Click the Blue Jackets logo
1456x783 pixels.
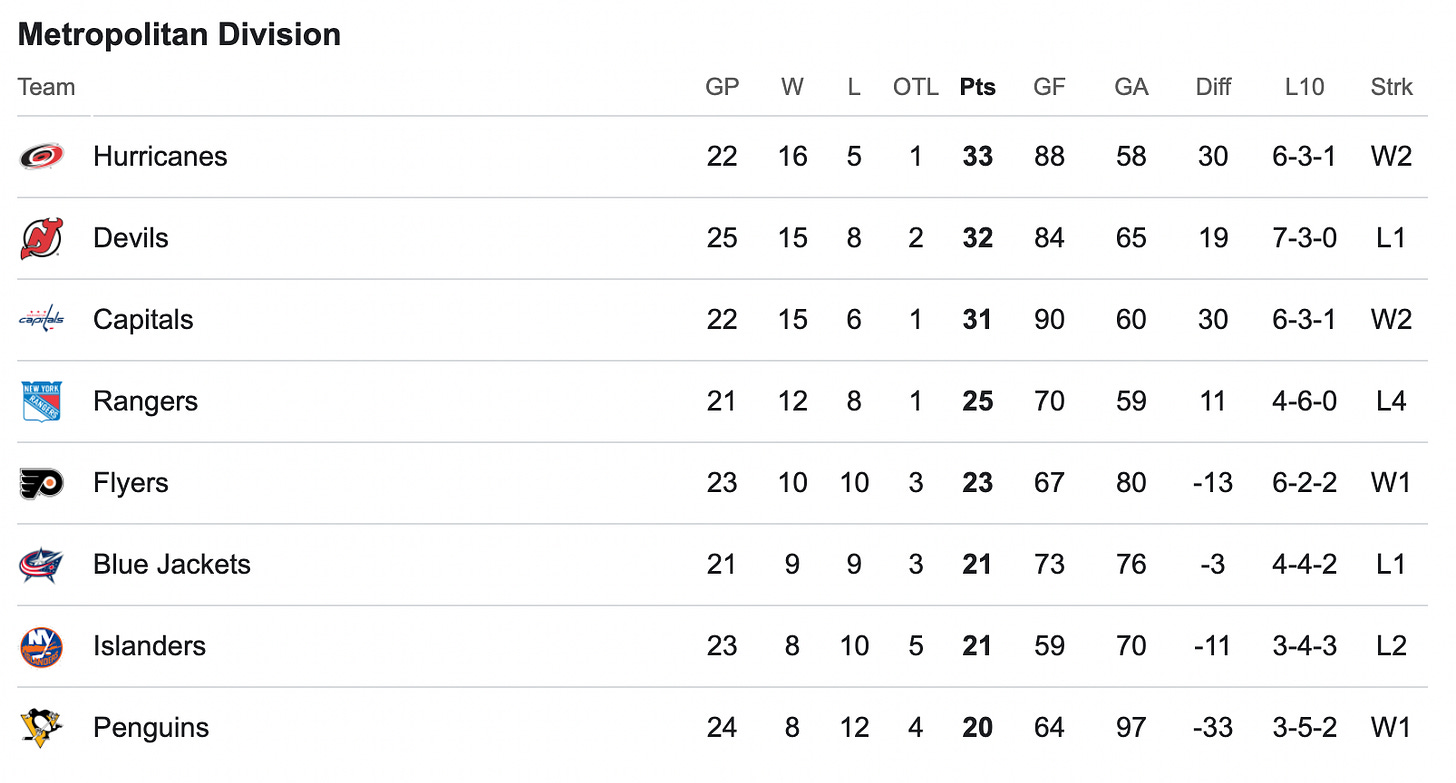coord(41,565)
